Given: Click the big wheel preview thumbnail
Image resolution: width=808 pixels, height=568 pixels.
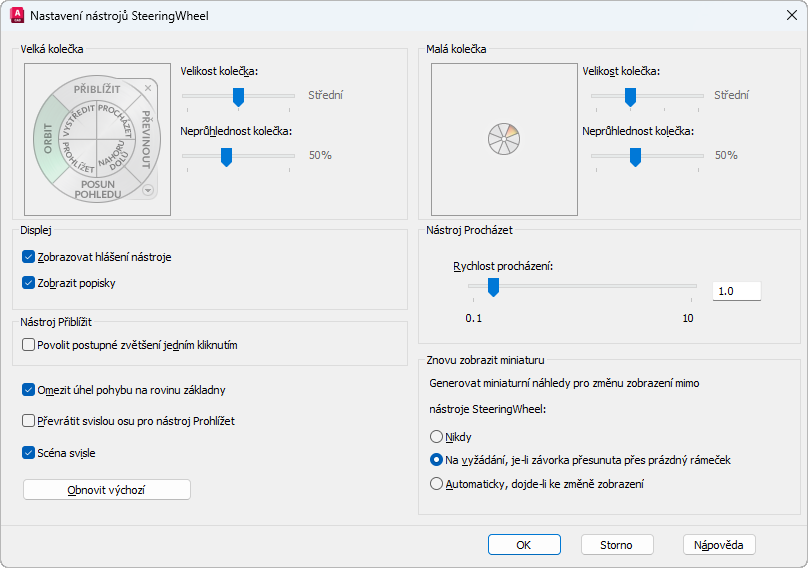Looking at the screenshot, I should point(97,139).
